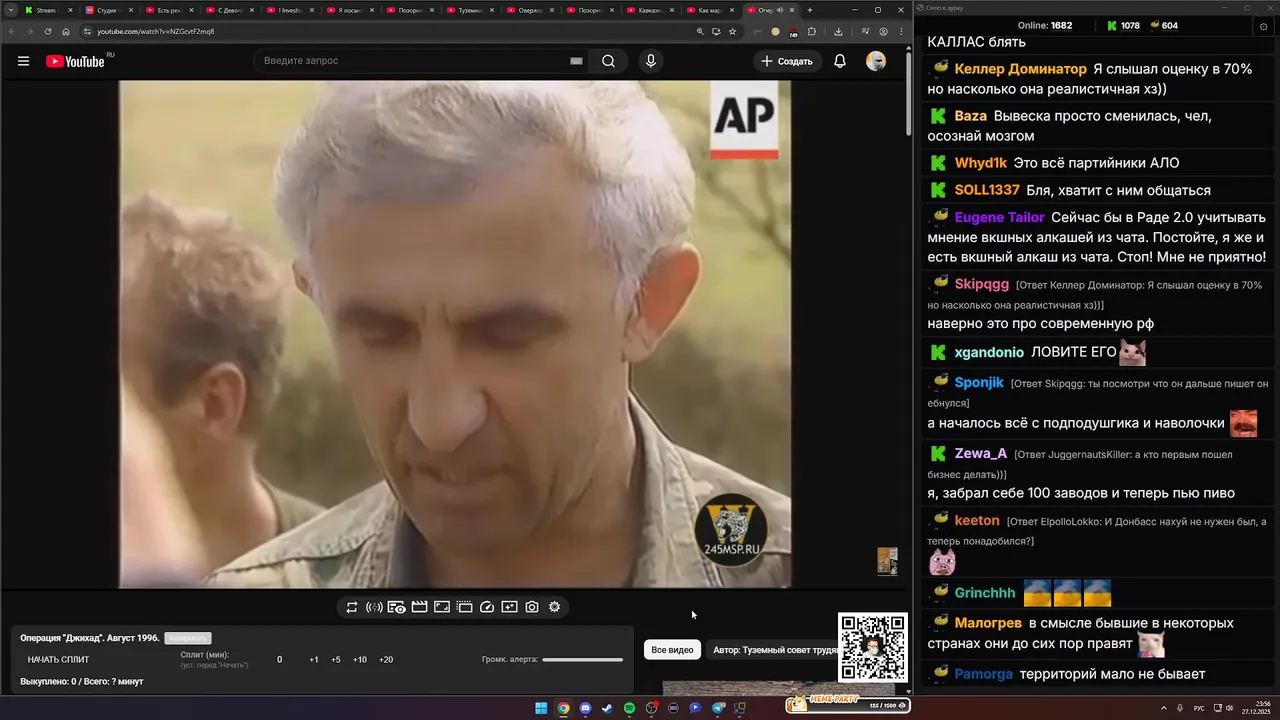Viewport: 1280px width, 720px height.
Task: Toggle the loop playback icon under video
Action: (x=352, y=607)
